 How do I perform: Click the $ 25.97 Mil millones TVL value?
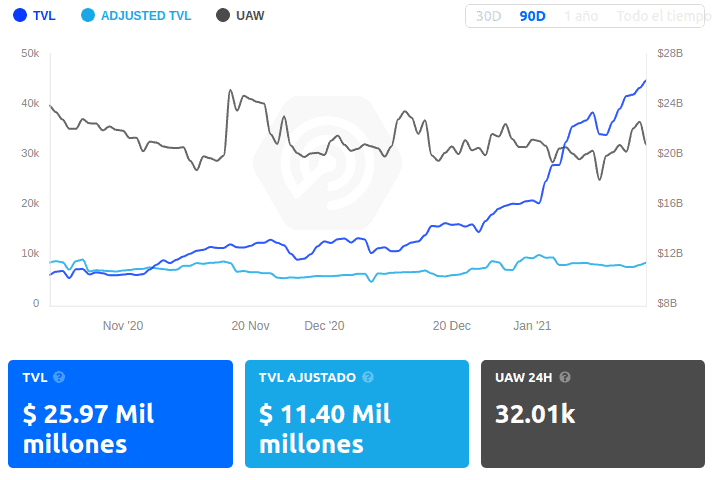point(88,428)
